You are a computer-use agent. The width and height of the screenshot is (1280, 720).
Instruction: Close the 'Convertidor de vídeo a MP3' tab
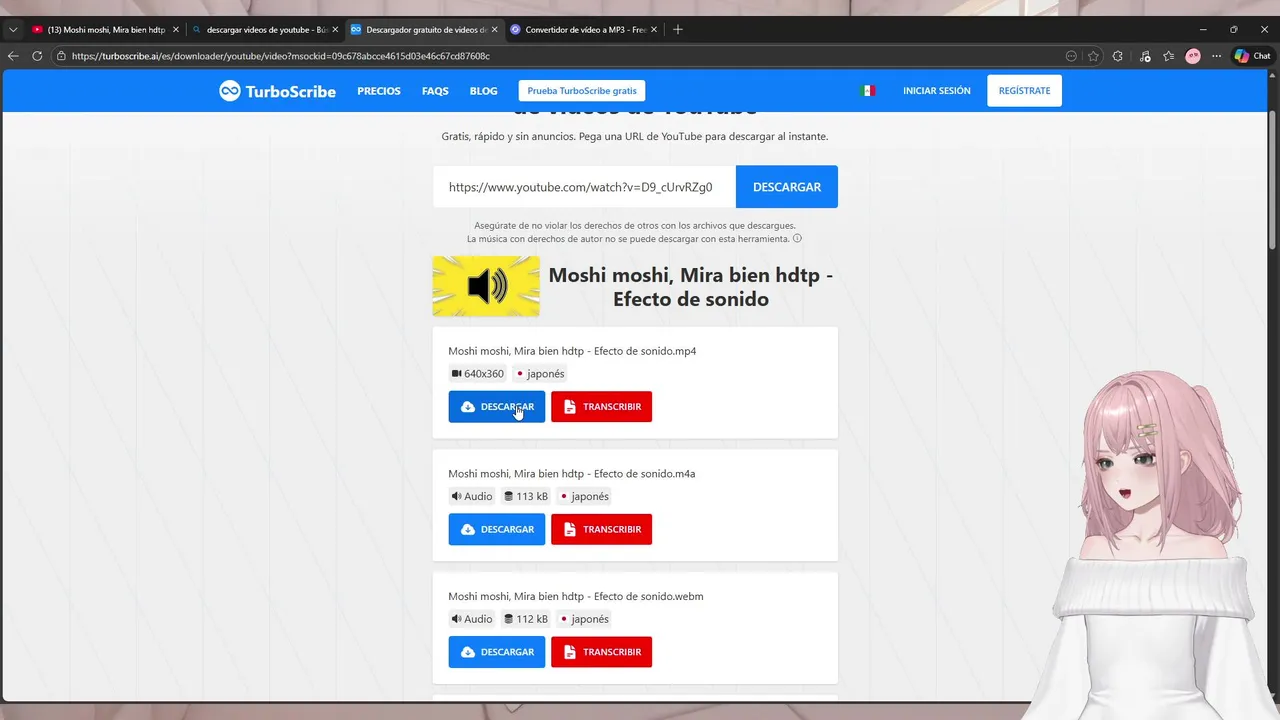click(x=653, y=30)
